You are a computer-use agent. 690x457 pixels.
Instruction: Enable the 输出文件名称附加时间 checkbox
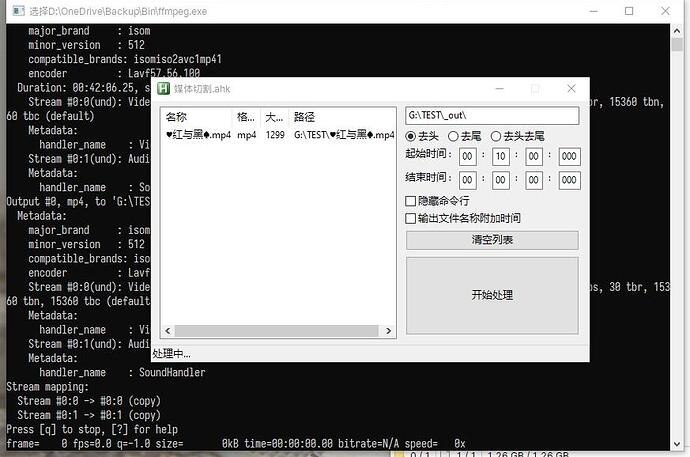pos(410,218)
